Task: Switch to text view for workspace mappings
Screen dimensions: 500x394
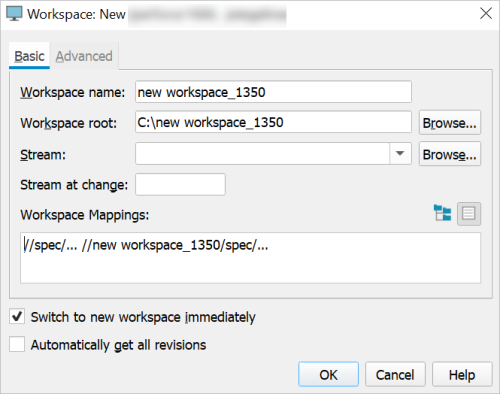Action: (469, 214)
